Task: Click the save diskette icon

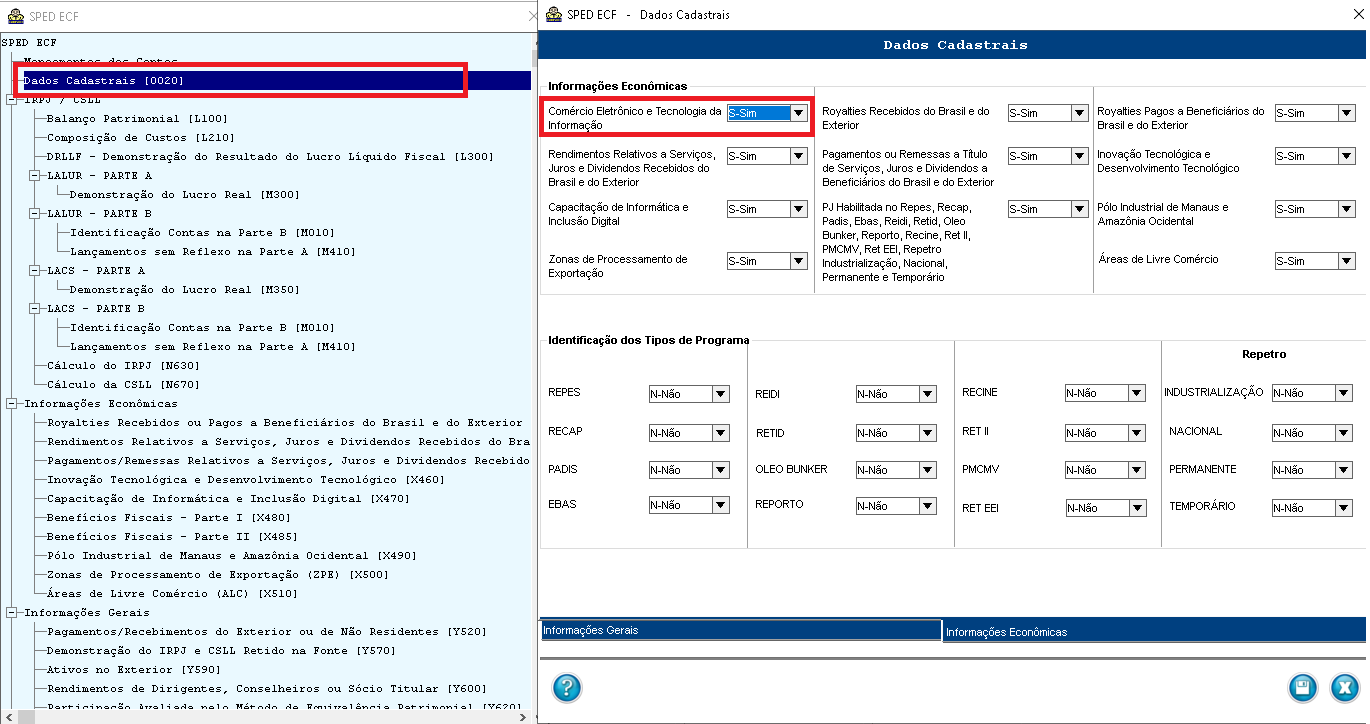Action: click(1302, 688)
